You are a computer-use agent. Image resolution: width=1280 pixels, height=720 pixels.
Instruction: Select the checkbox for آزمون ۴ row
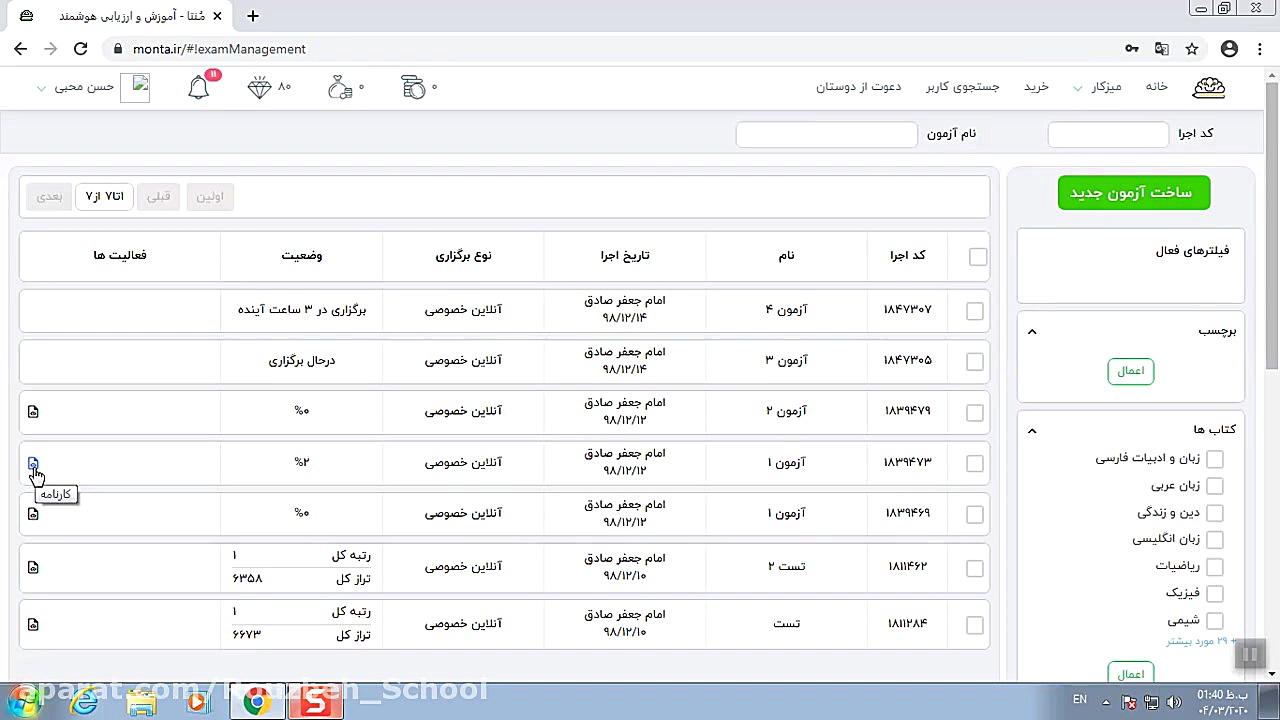(974, 311)
